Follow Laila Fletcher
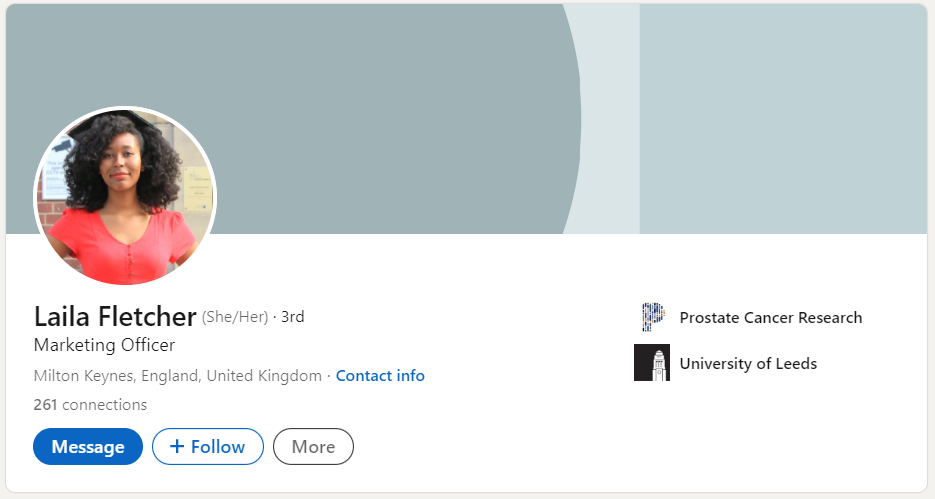Viewport: 935px width, 499px height. [x=208, y=447]
